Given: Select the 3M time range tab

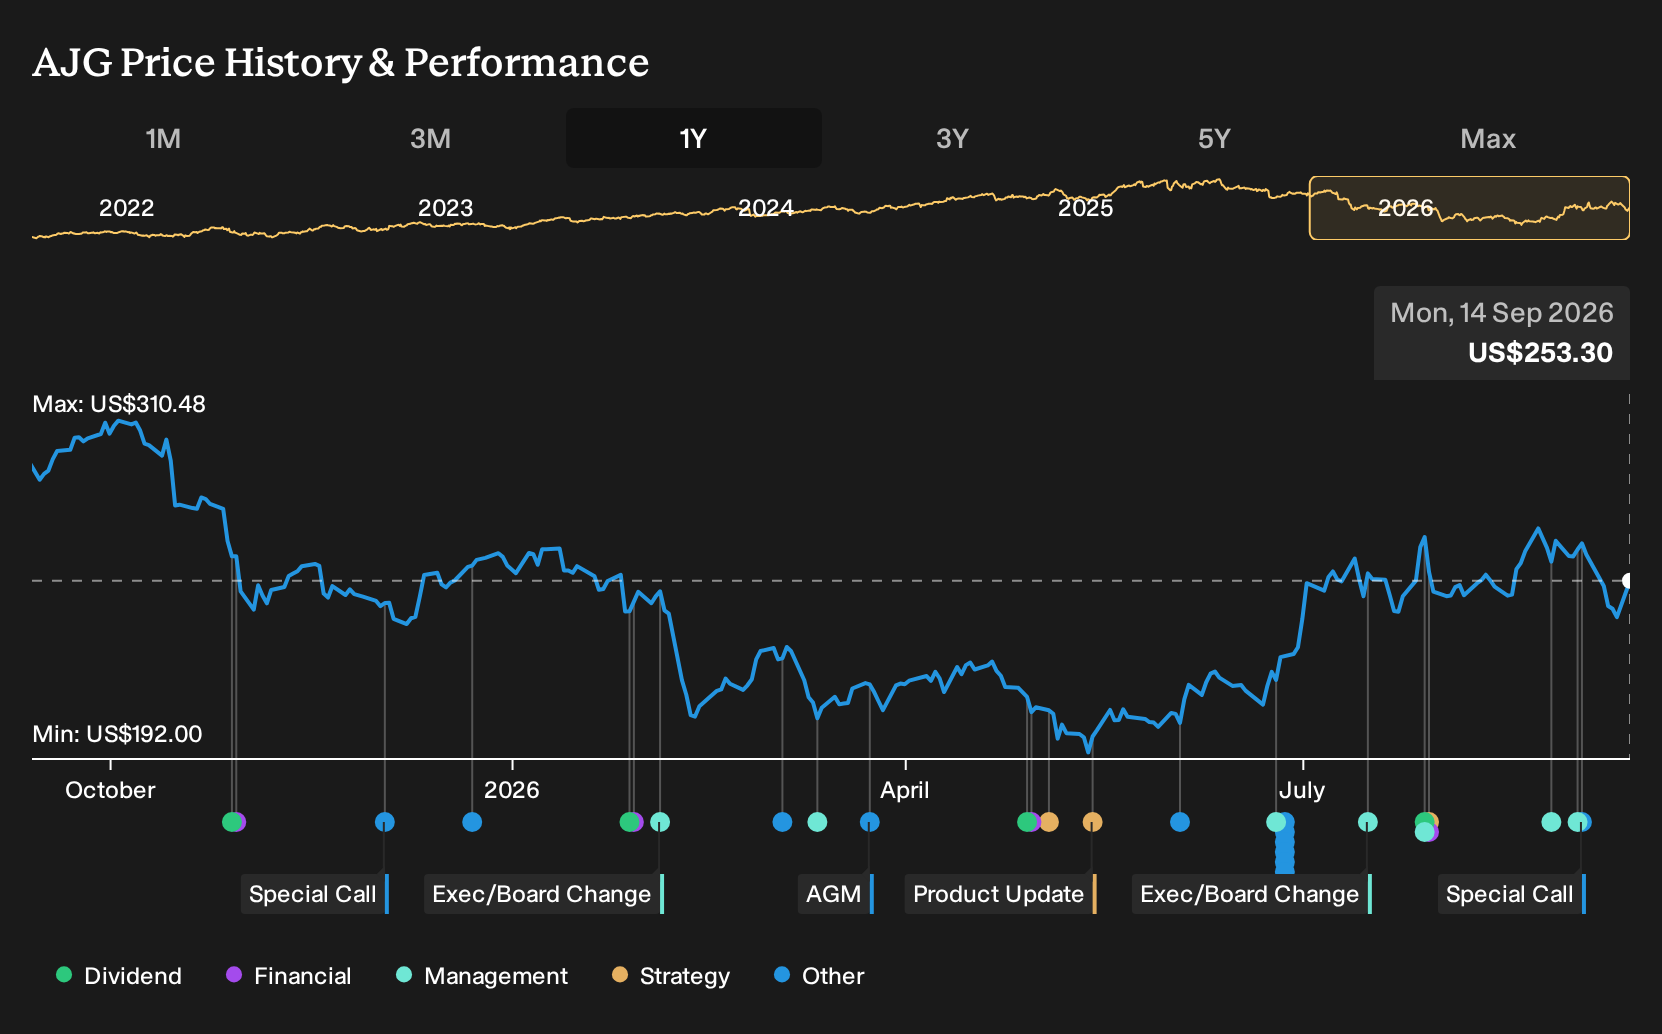Looking at the screenshot, I should point(430,138).
